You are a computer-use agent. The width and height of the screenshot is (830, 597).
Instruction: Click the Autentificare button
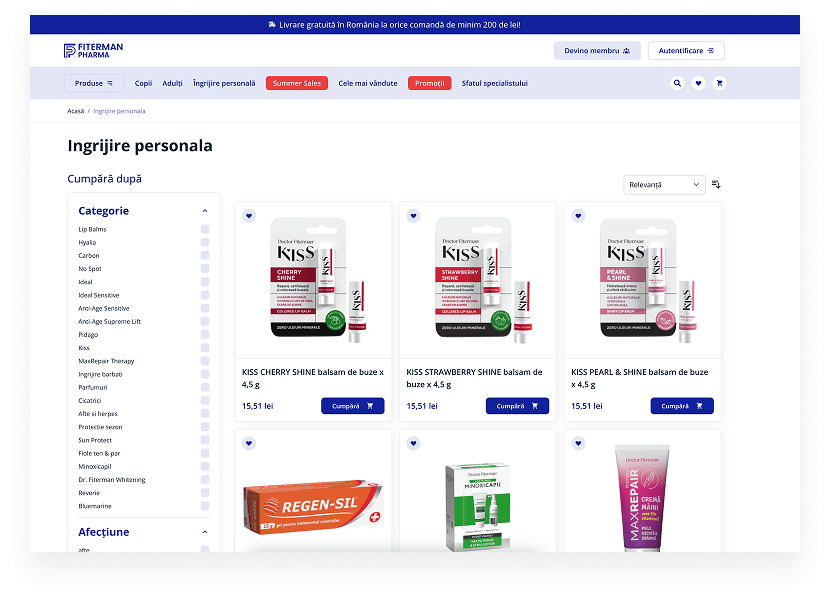pyautogui.click(x=686, y=51)
